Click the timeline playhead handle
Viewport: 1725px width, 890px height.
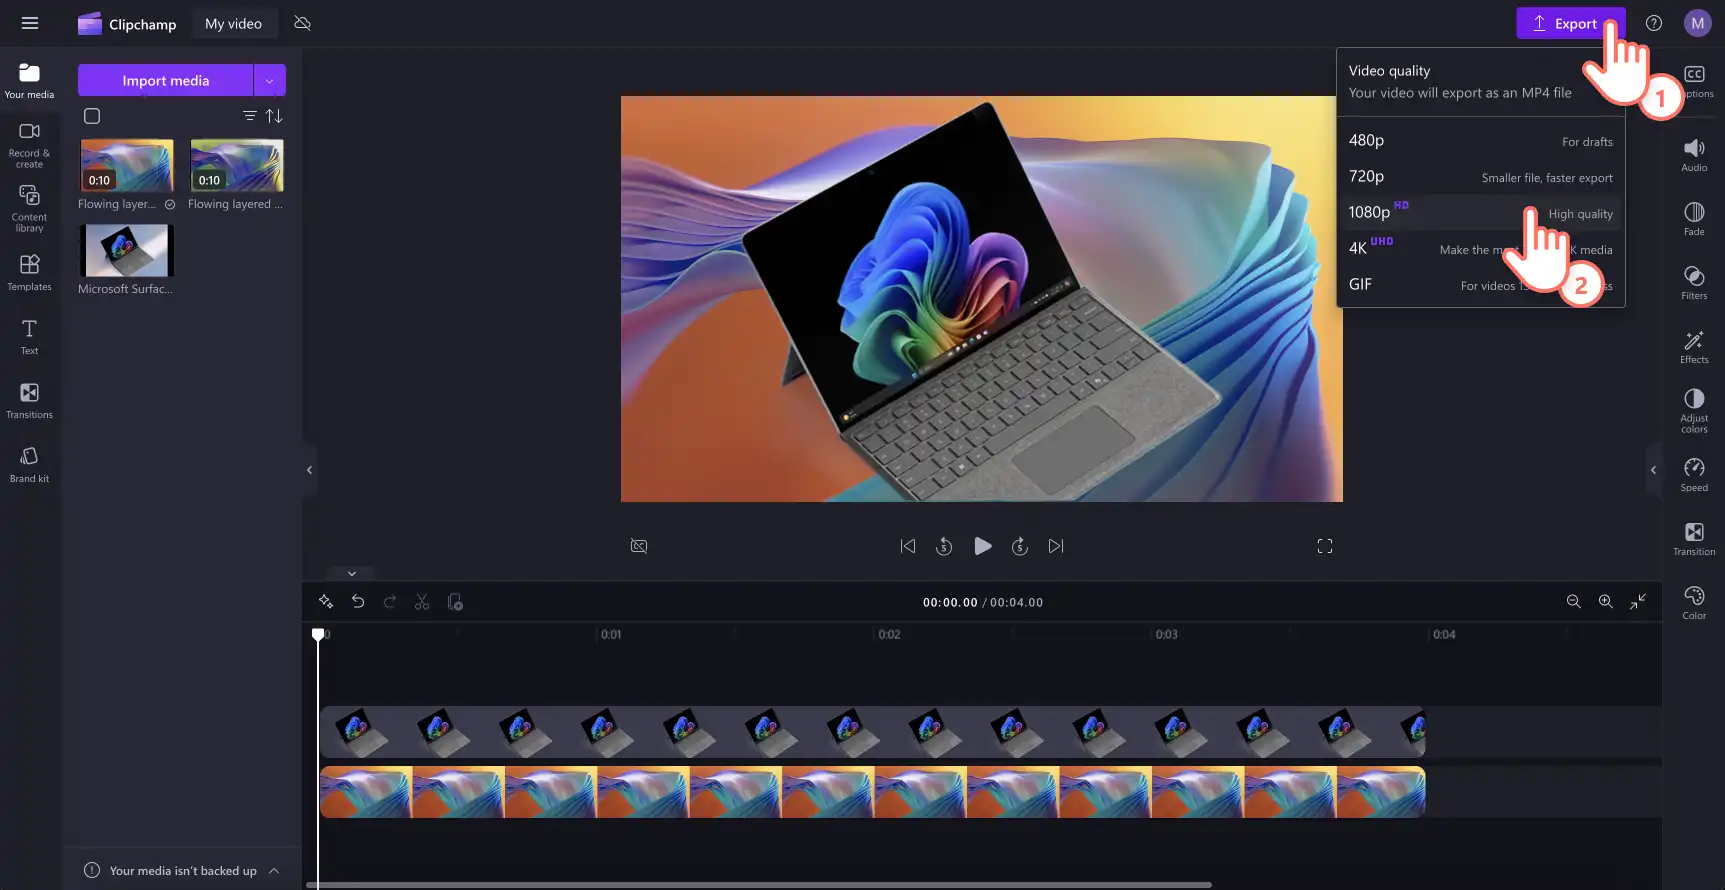coord(318,635)
